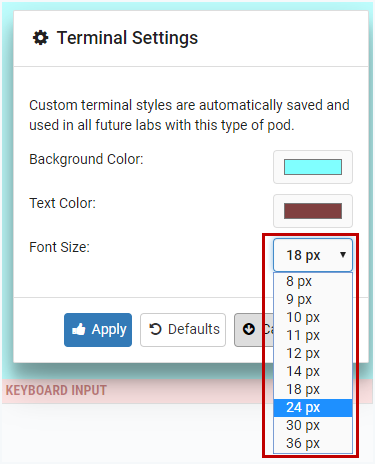Click the thumbs-up icon on Apply
This screenshot has height=464, width=375.
(79, 329)
